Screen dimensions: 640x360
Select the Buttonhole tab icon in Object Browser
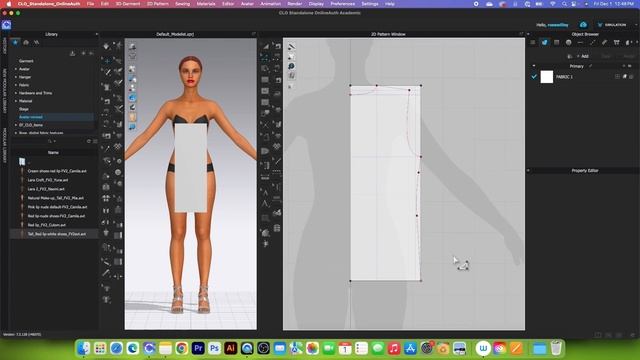click(580, 42)
